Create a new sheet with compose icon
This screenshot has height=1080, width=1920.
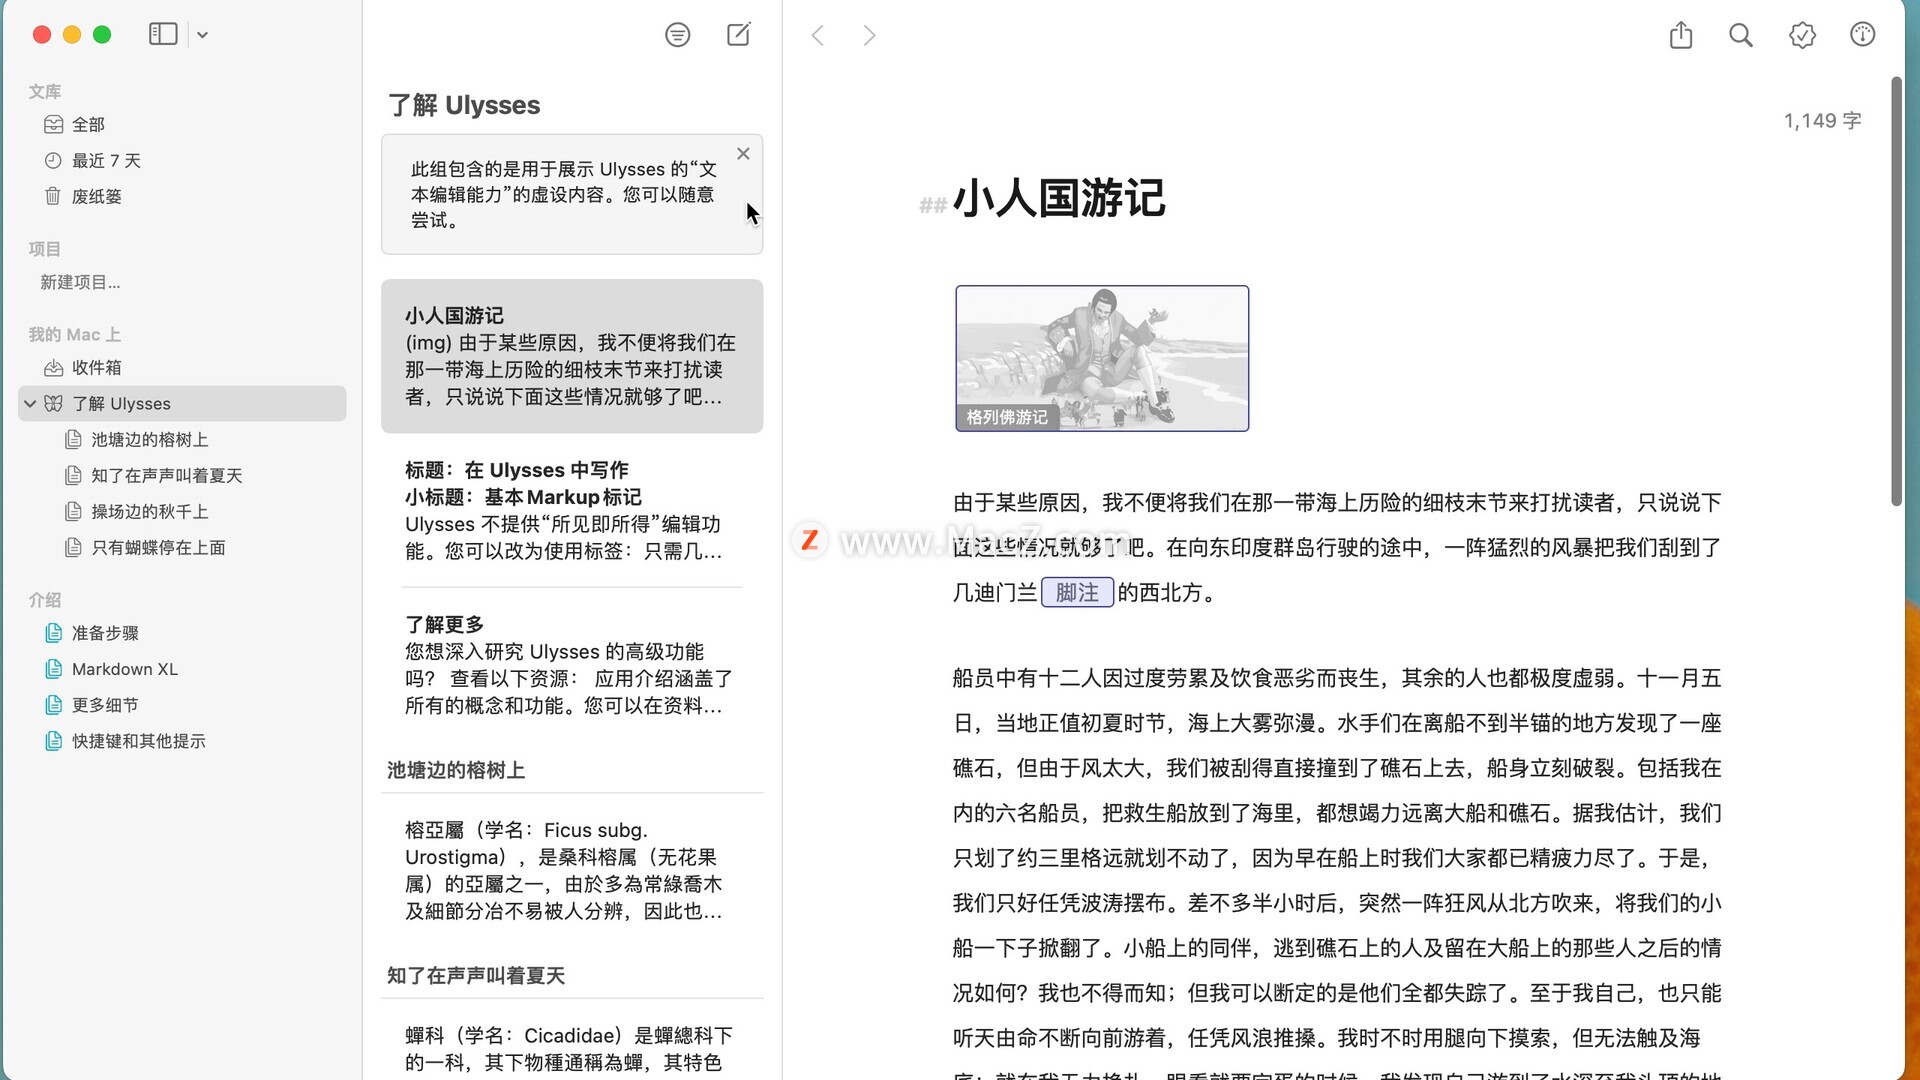(x=738, y=35)
